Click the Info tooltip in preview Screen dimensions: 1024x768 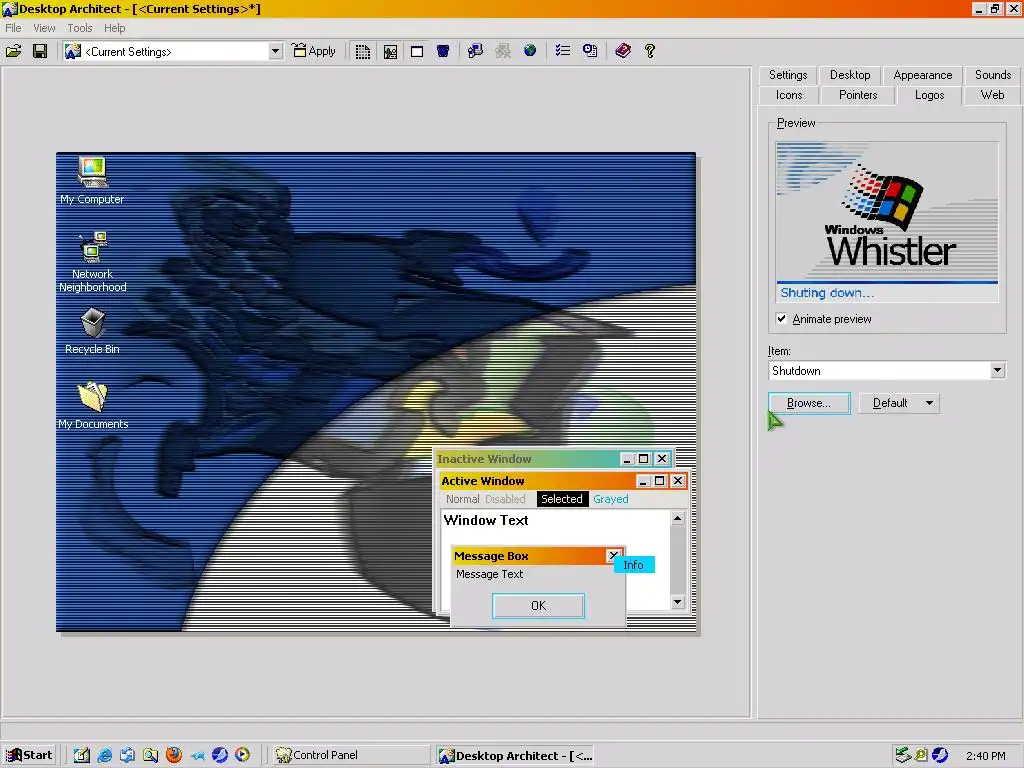633,565
